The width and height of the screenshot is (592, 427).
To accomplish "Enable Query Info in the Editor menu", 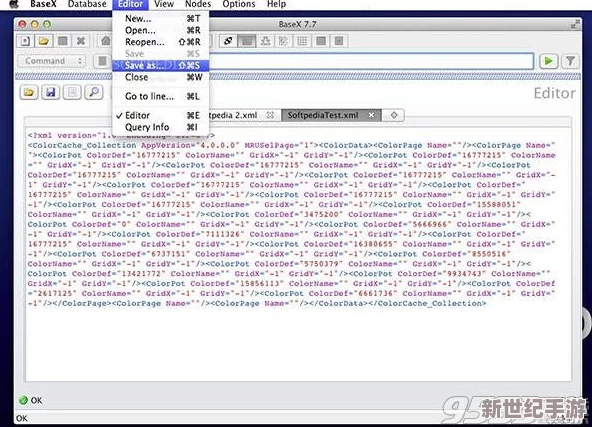I will [160, 127].
